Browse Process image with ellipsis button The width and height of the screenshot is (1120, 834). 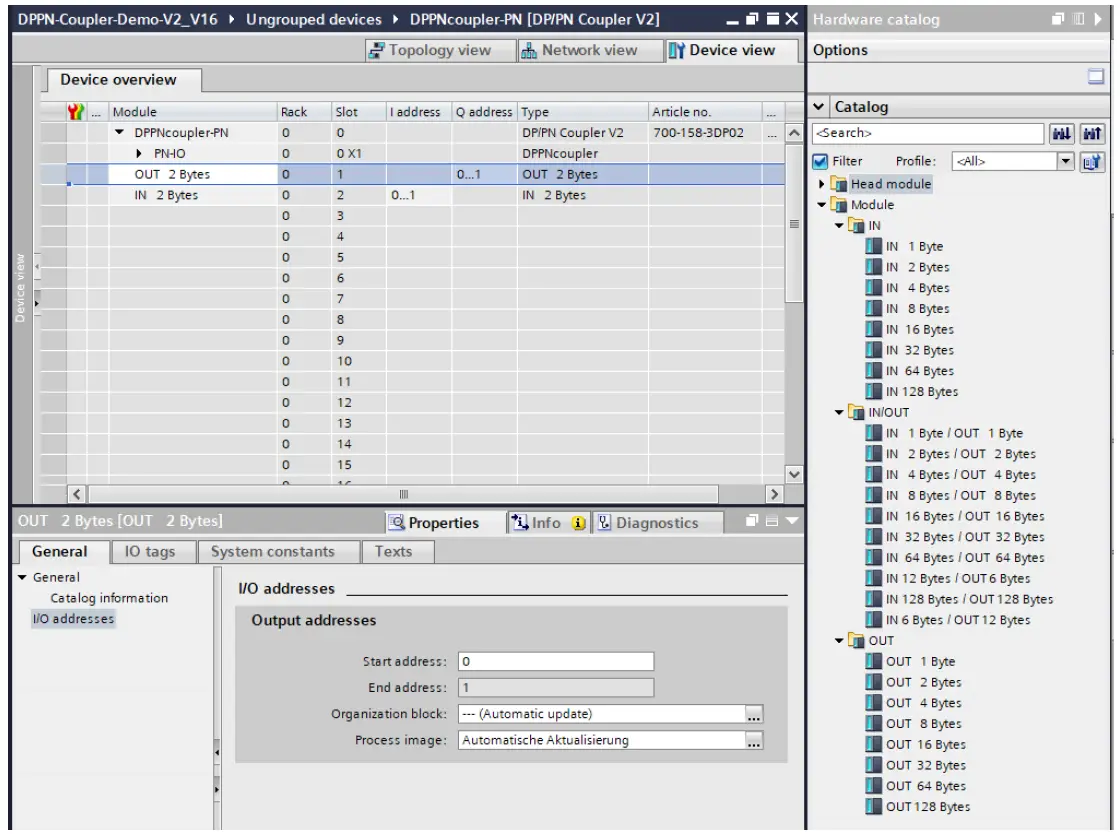[x=754, y=741]
